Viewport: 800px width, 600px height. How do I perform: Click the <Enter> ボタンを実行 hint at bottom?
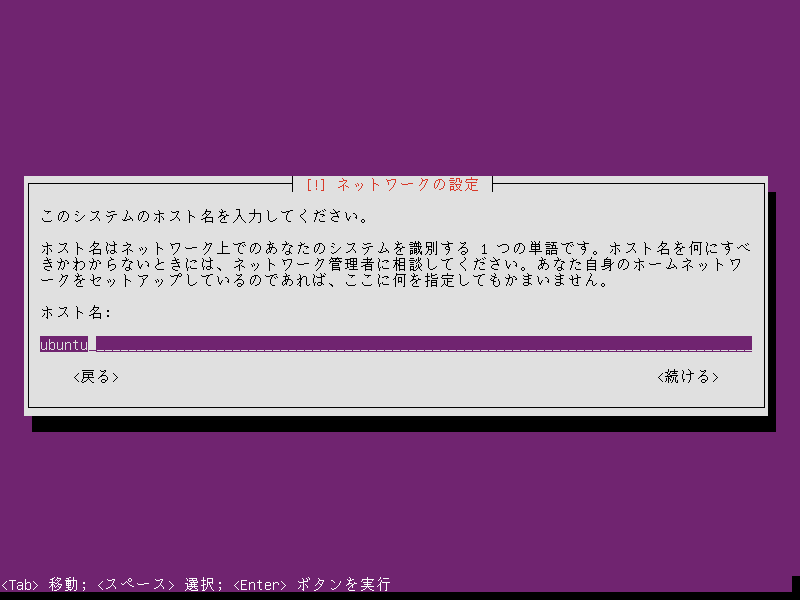(312, 584)
